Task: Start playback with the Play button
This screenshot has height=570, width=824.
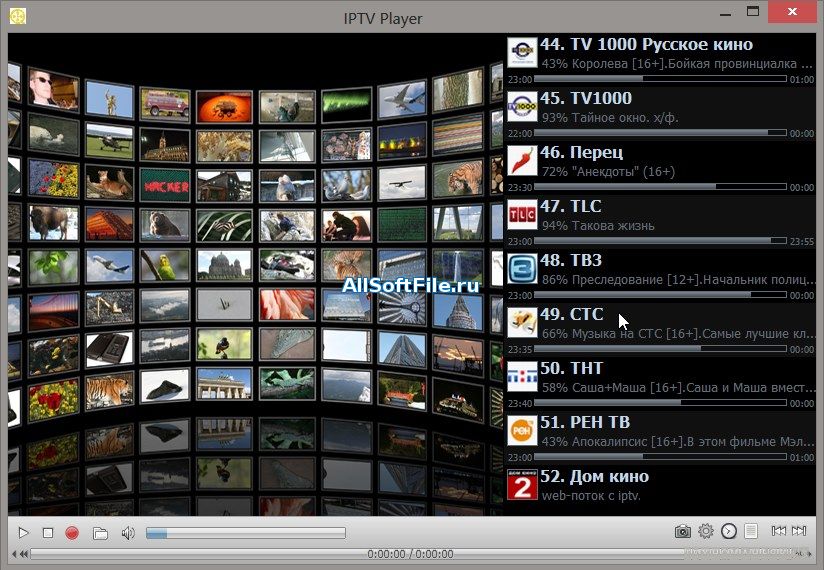Action: (23, 533)
